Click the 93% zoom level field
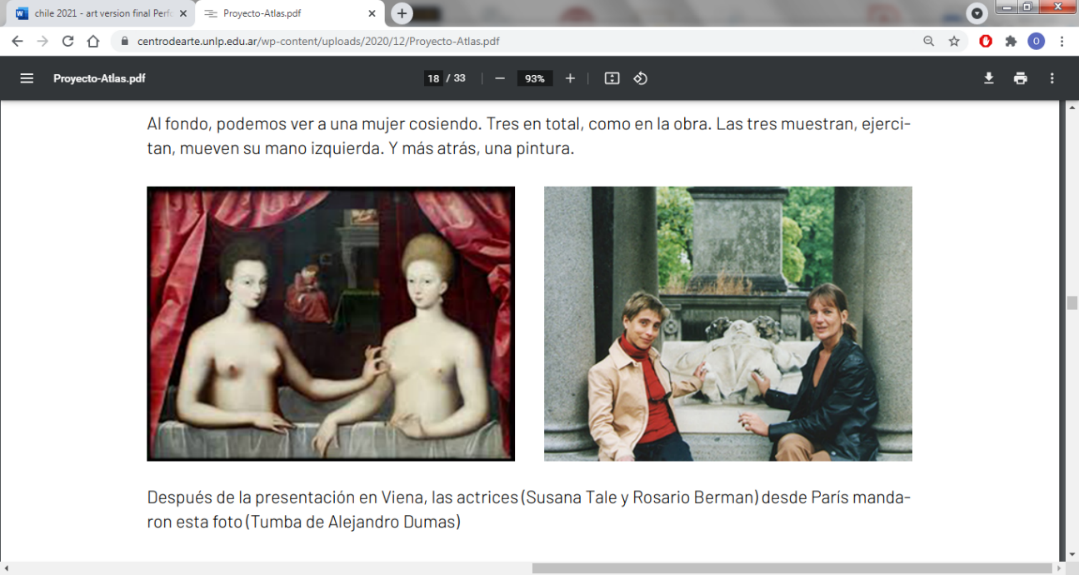The height and width of the screenshot is (575, 1079). (x=535, y=78)
